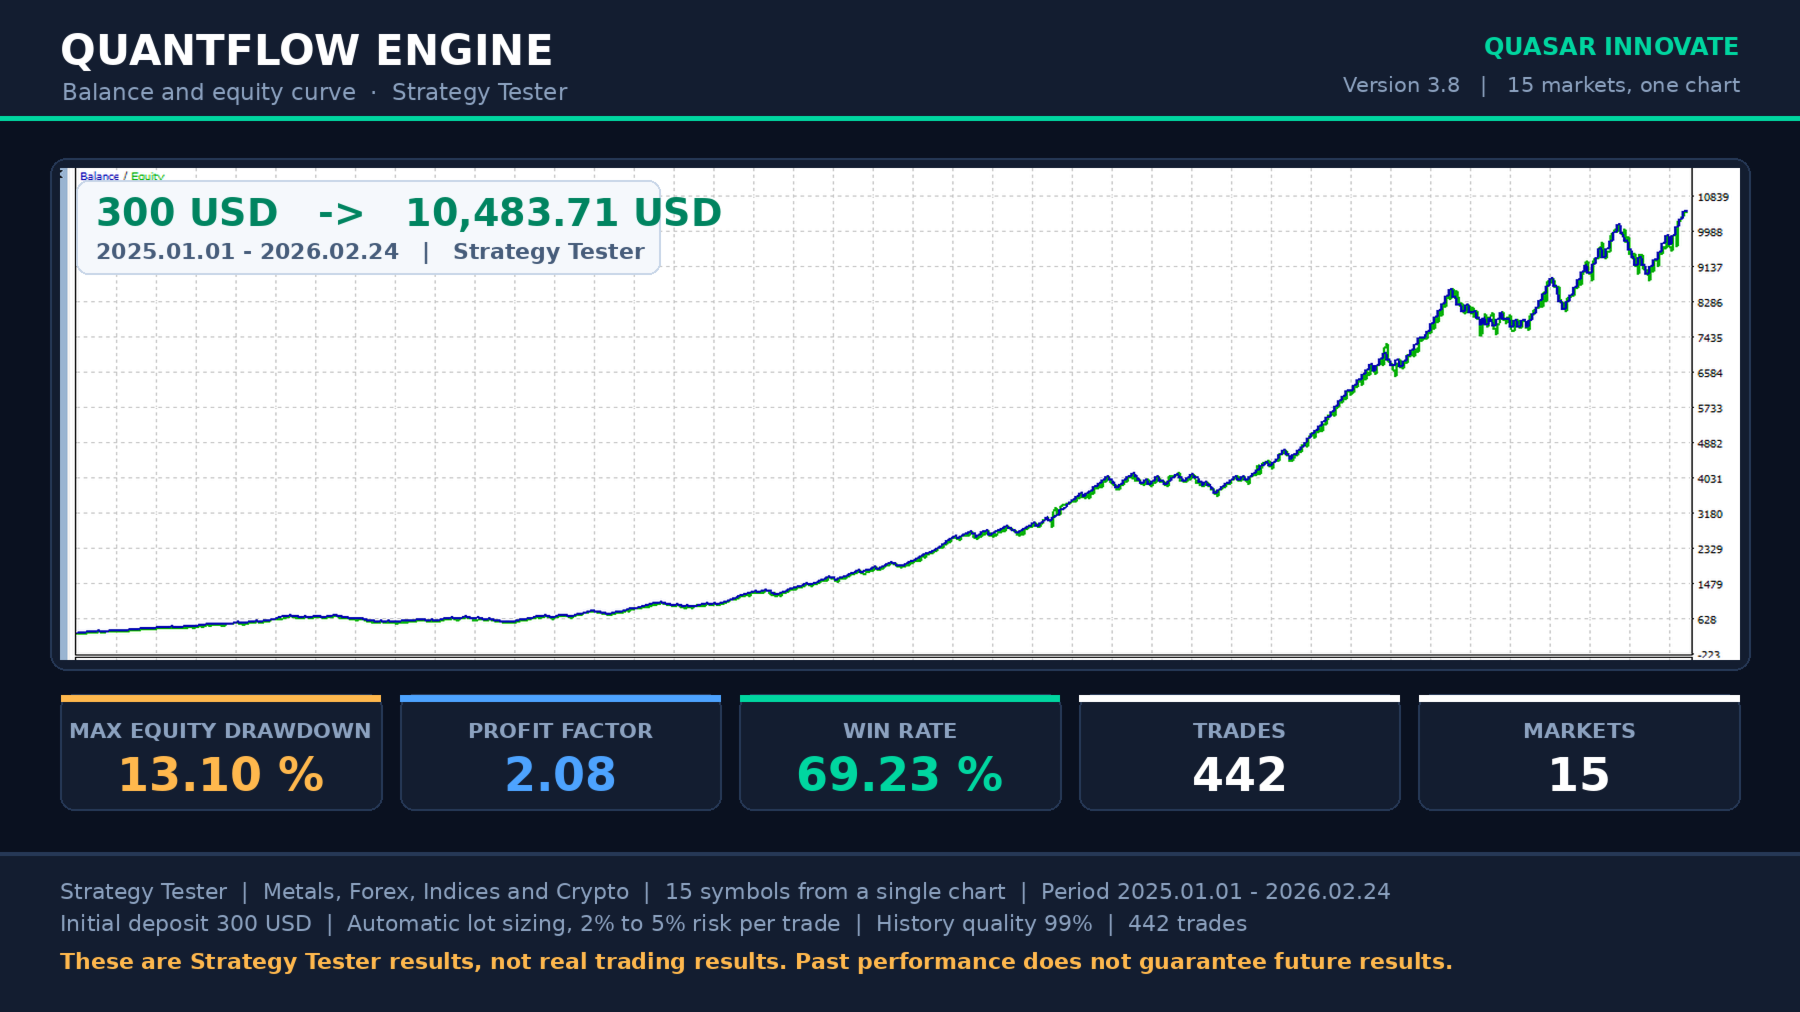Screen dimensions: 1800x1012
Task: Click the 4031 value on price axis
Action: [x=1710, y=479]
